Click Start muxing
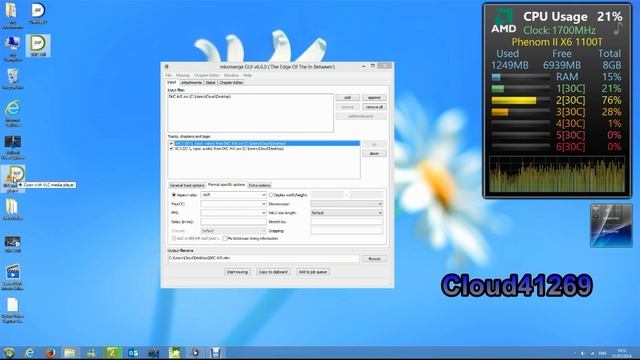The height and width of the screenshot is (360, 640). (x=237, y=272)
